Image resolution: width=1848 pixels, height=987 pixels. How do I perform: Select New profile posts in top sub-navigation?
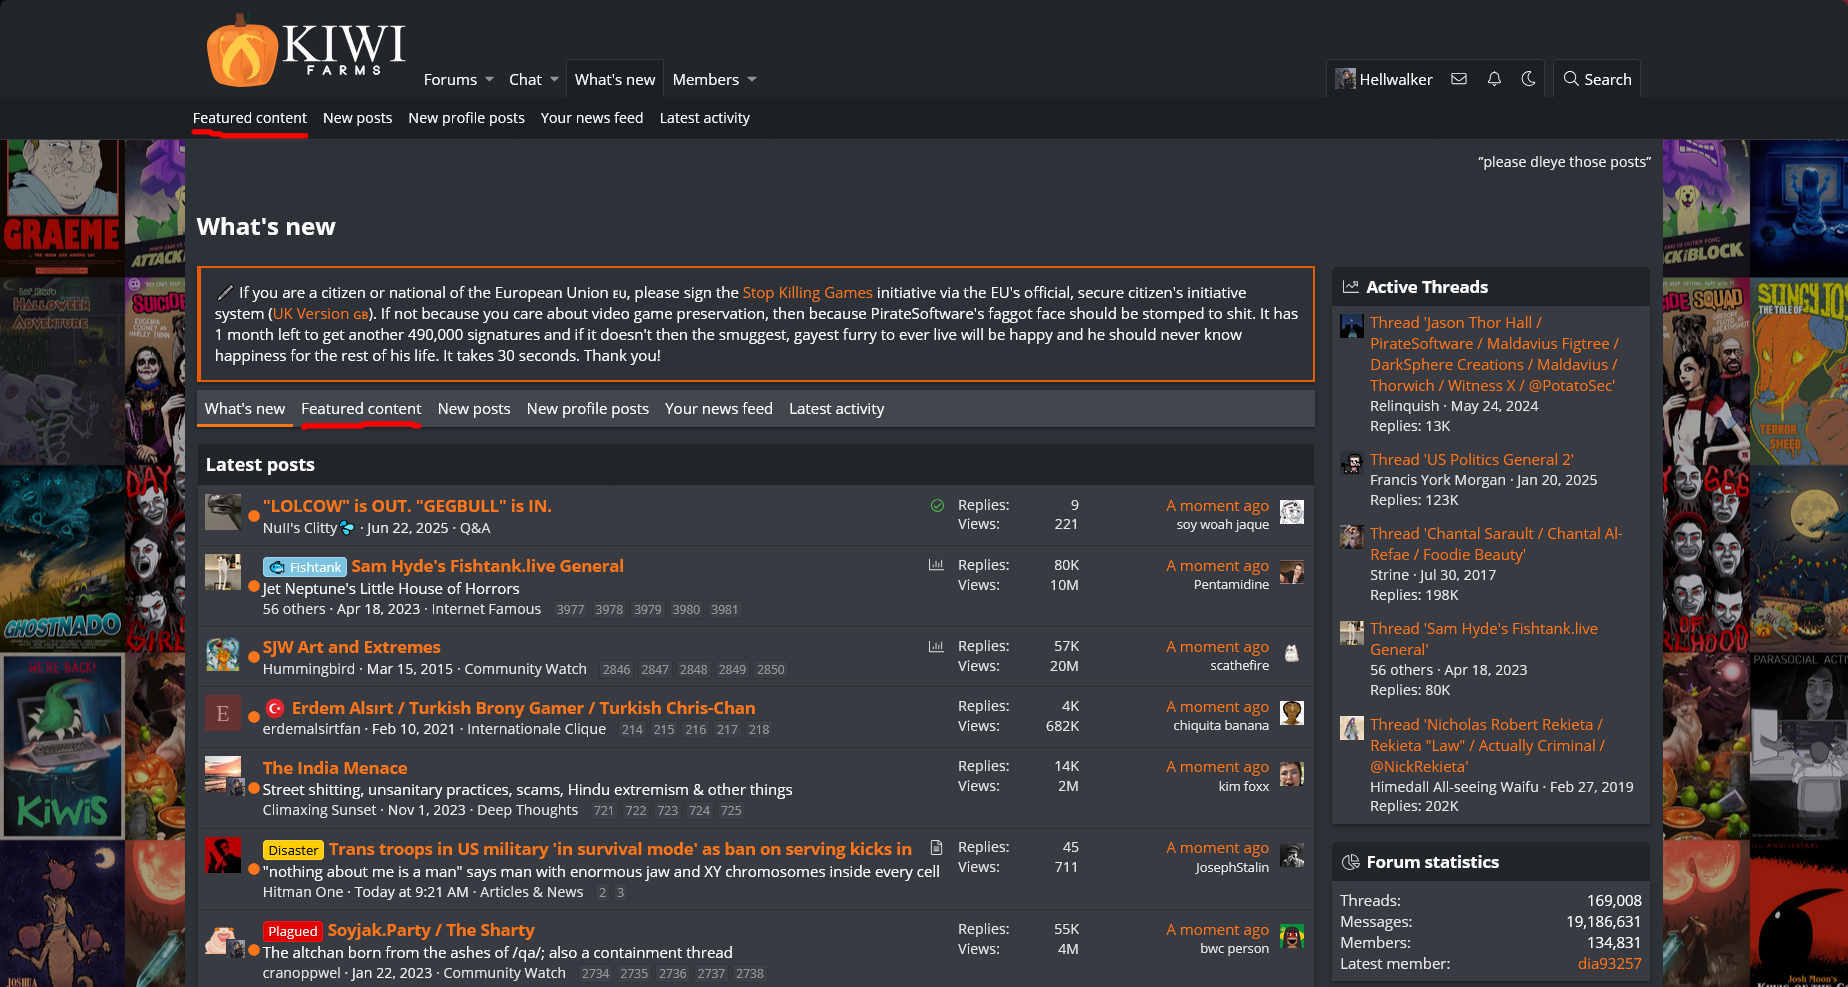click(x=466, y=118)
